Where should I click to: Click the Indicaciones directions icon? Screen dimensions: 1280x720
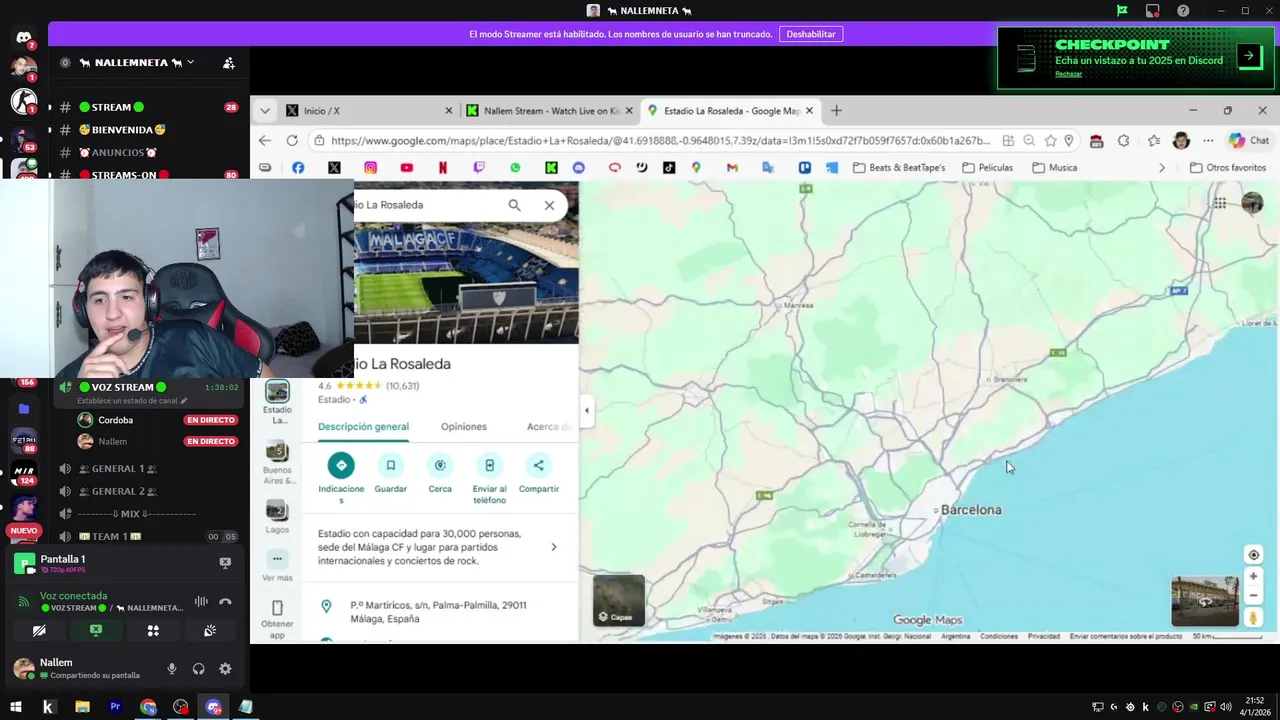click(341, 465)
